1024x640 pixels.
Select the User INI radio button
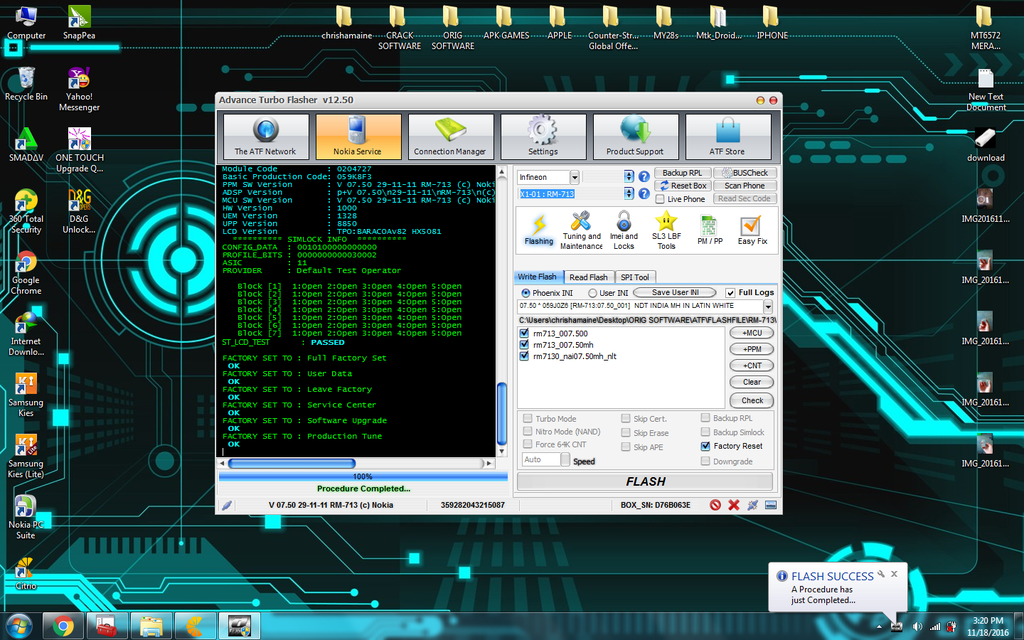pyautogui.click(x=593, y=293)
